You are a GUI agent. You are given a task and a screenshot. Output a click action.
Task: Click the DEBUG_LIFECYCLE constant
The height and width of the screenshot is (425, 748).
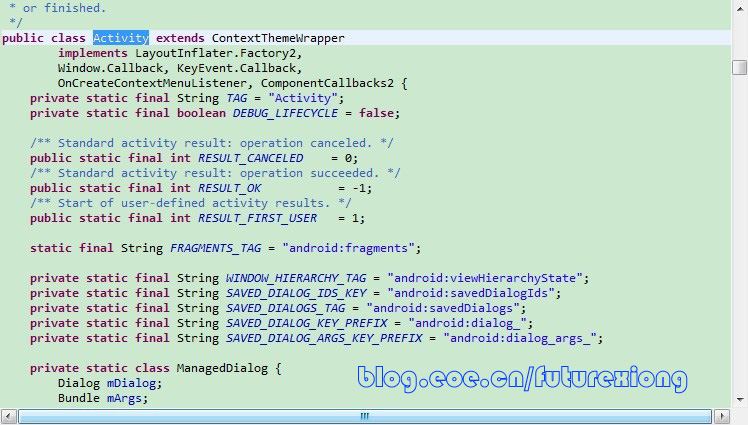[285, 113]
